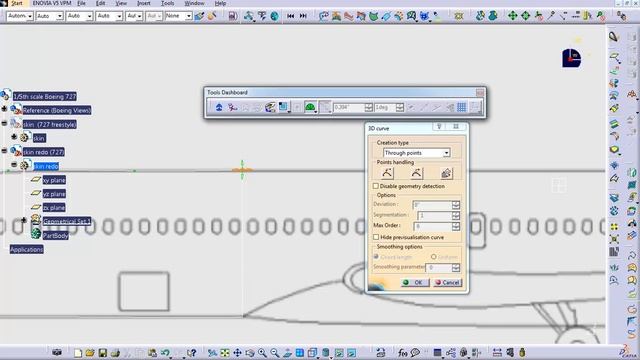Select the 1/5th scale Boeing 727 root node

pos(45,97)
